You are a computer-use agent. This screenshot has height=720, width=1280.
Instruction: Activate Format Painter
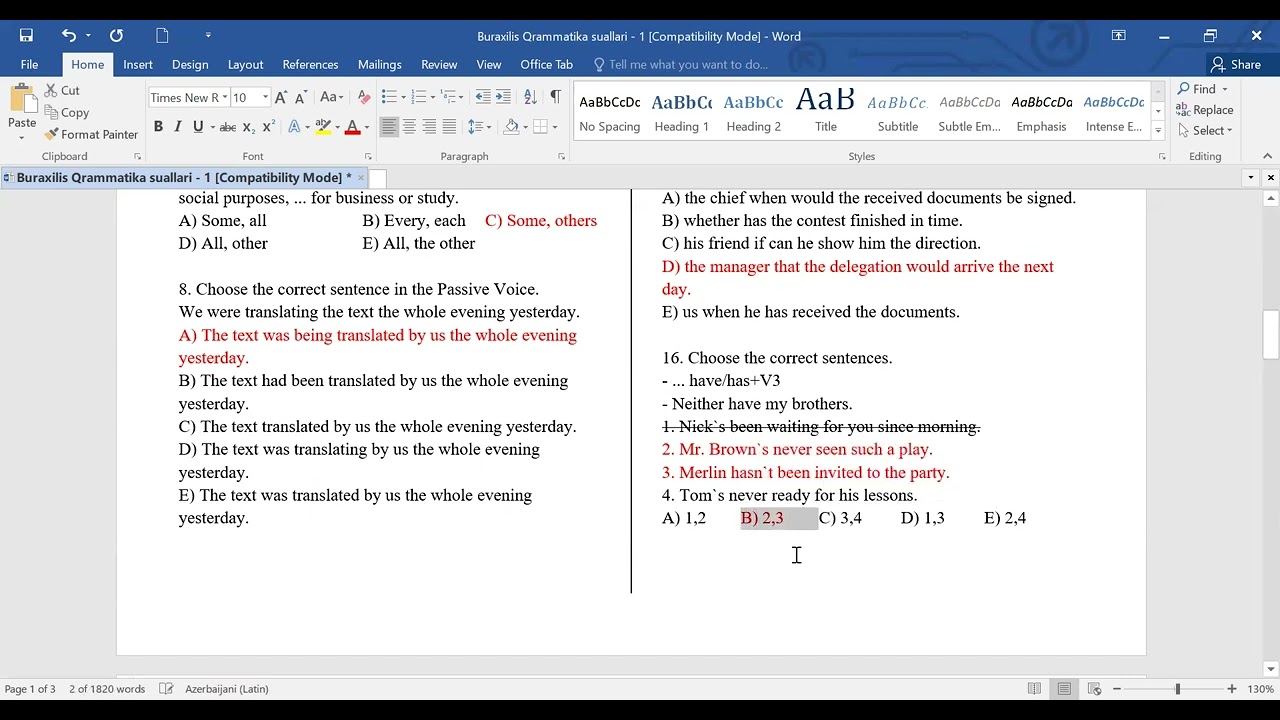click(x=91, y=134)
